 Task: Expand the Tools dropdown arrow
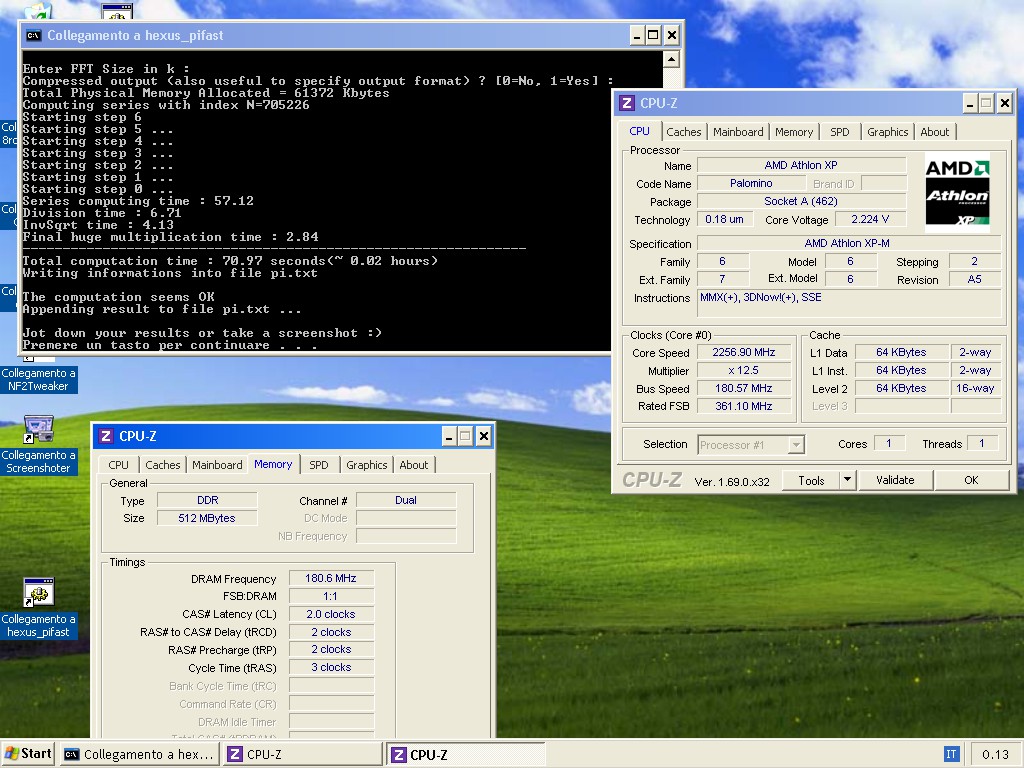847,481
